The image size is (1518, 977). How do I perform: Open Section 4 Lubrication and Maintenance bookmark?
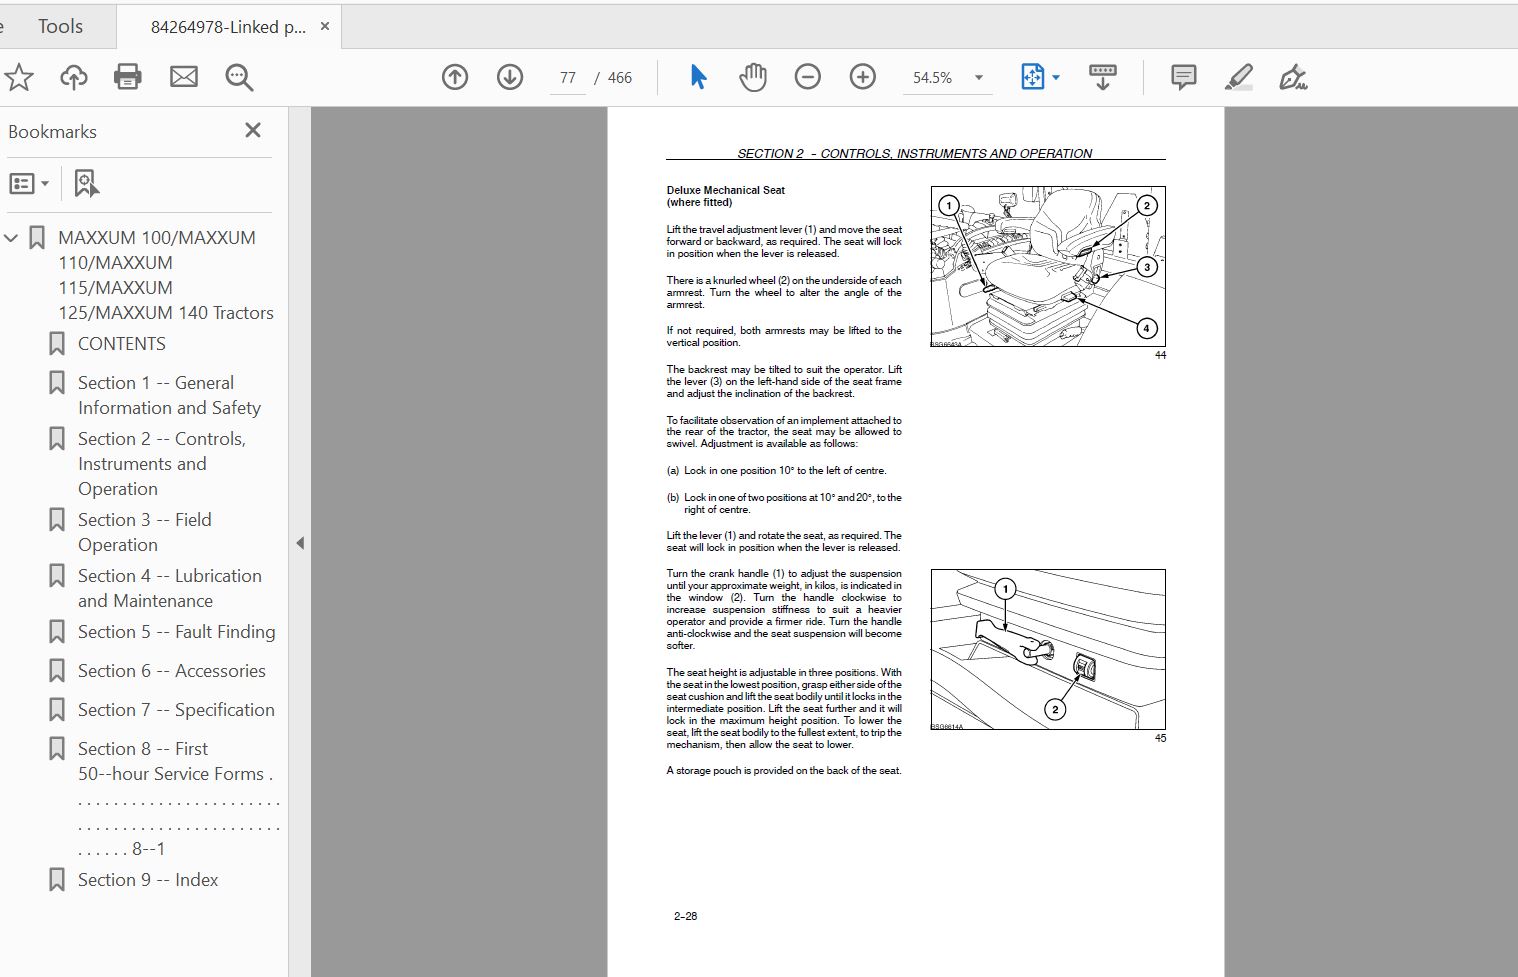click(x=170, y=588)
